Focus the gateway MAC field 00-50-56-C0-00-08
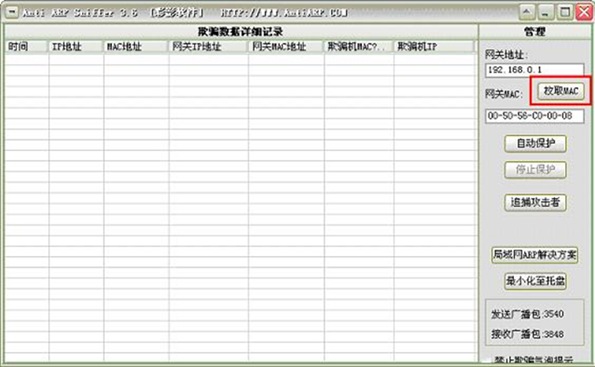The width and height of the screenshot is (595, 367). (x=534, y=116)
